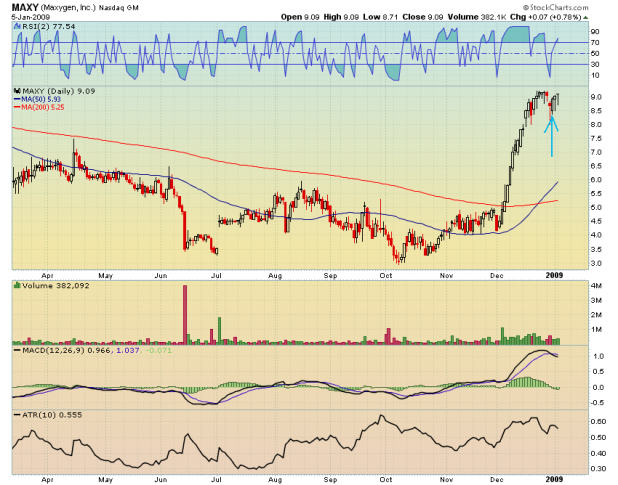Click the 0.40 ATR axis label

point(598,453)
